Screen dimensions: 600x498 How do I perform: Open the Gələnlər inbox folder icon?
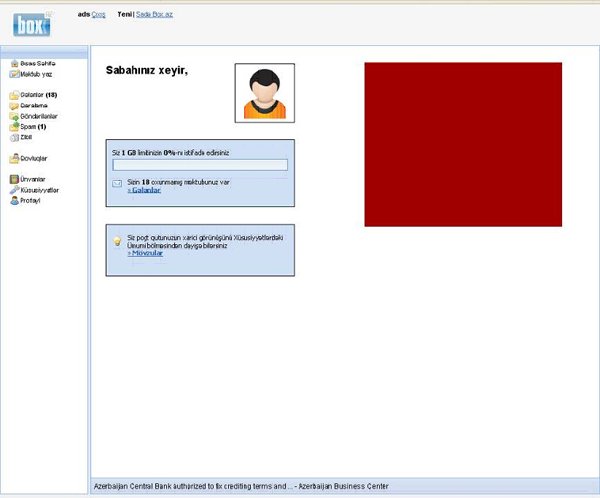point(14,95)
